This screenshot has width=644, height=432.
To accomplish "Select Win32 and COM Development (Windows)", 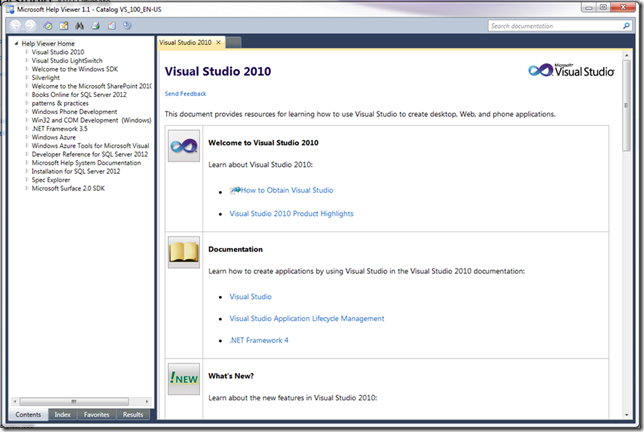I will coord(91,120).
